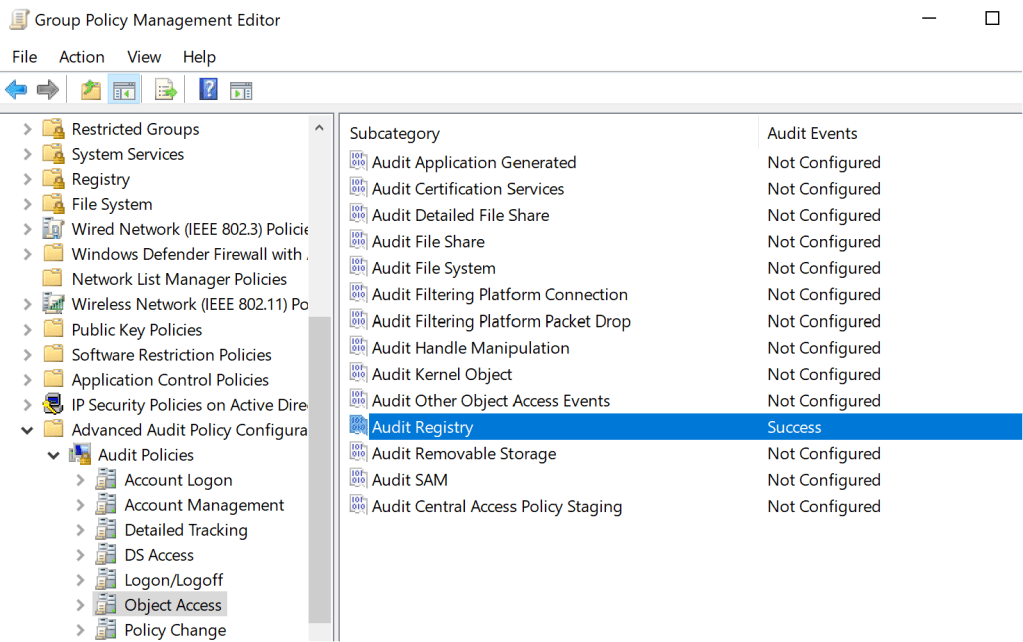The width and height of the screenshot is (1023, 642).
Task: Click the Export List toolbar icon
Action: [166, 90]
